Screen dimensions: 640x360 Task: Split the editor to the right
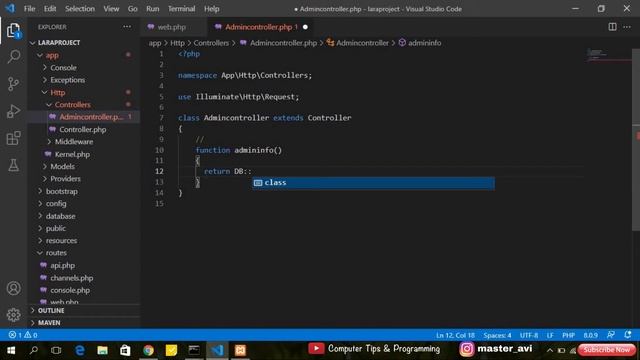coord(612,27)
